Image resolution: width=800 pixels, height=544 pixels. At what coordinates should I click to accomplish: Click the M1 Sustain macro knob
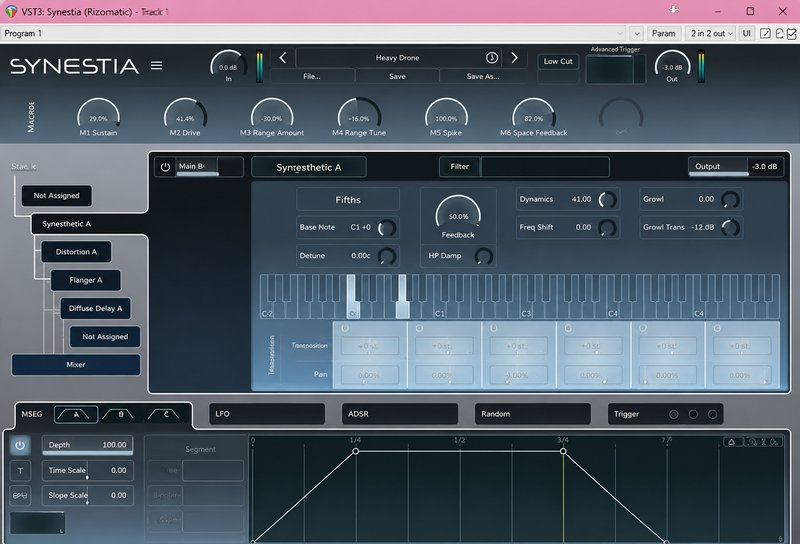(x=98, y=116)
